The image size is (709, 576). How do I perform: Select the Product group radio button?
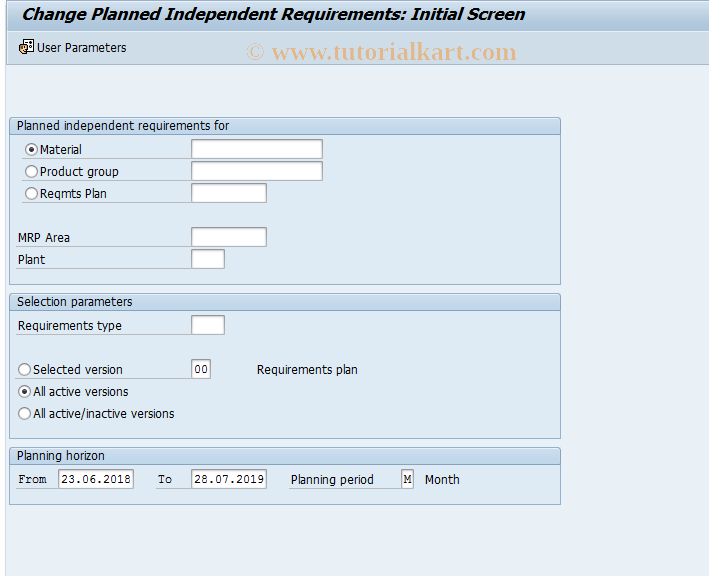click(31, 171)
